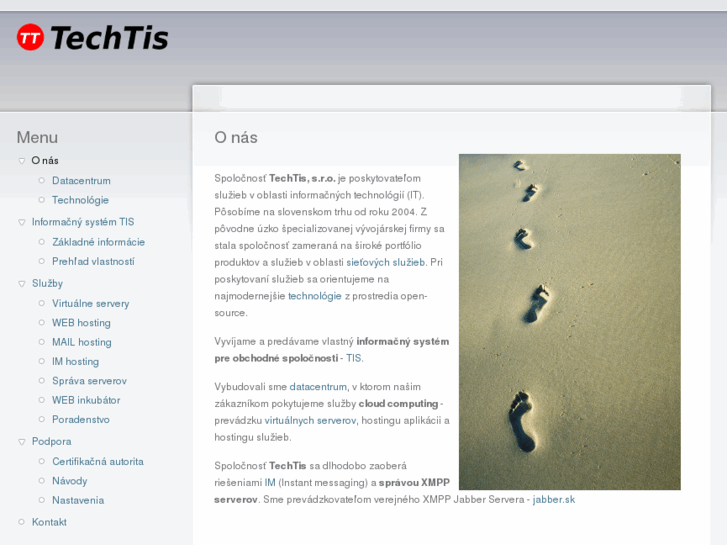Follow the sieťových služieb link
This screenshot has height=545, width=727.
pyautogui.click(x=386, y=263)
